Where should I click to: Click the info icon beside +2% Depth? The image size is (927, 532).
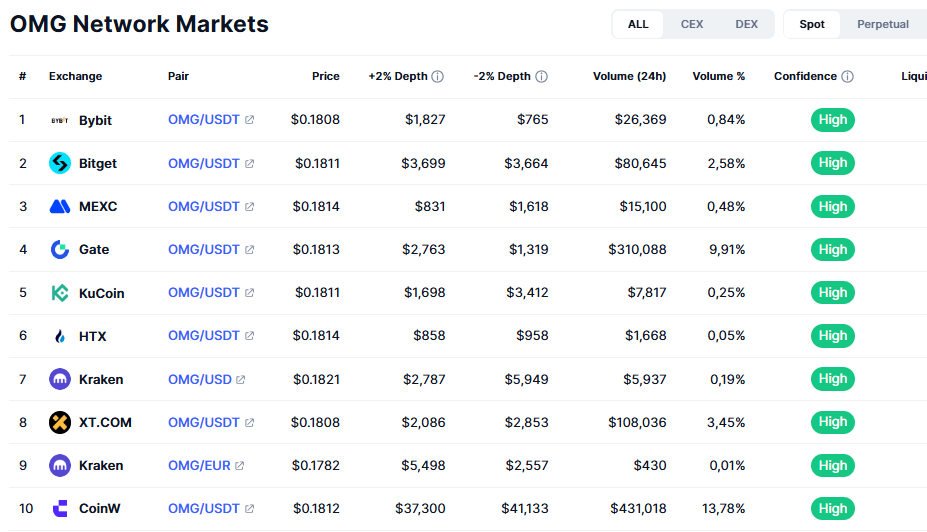pos(438,77)
